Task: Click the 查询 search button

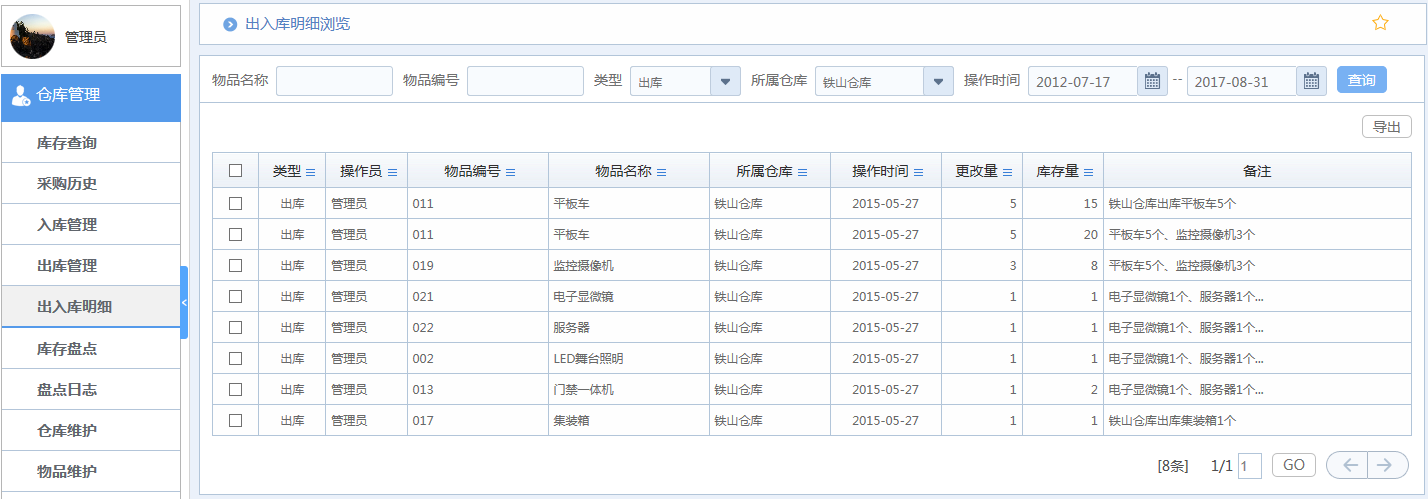Action: 1361,80
